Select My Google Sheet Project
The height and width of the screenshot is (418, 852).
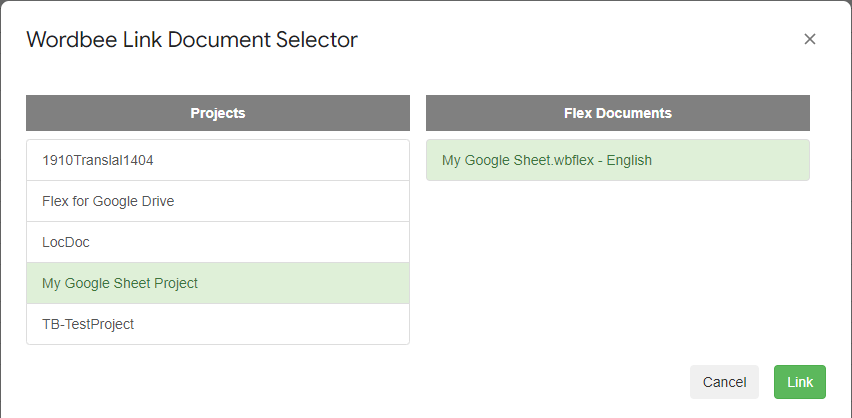tap(217, 283)
